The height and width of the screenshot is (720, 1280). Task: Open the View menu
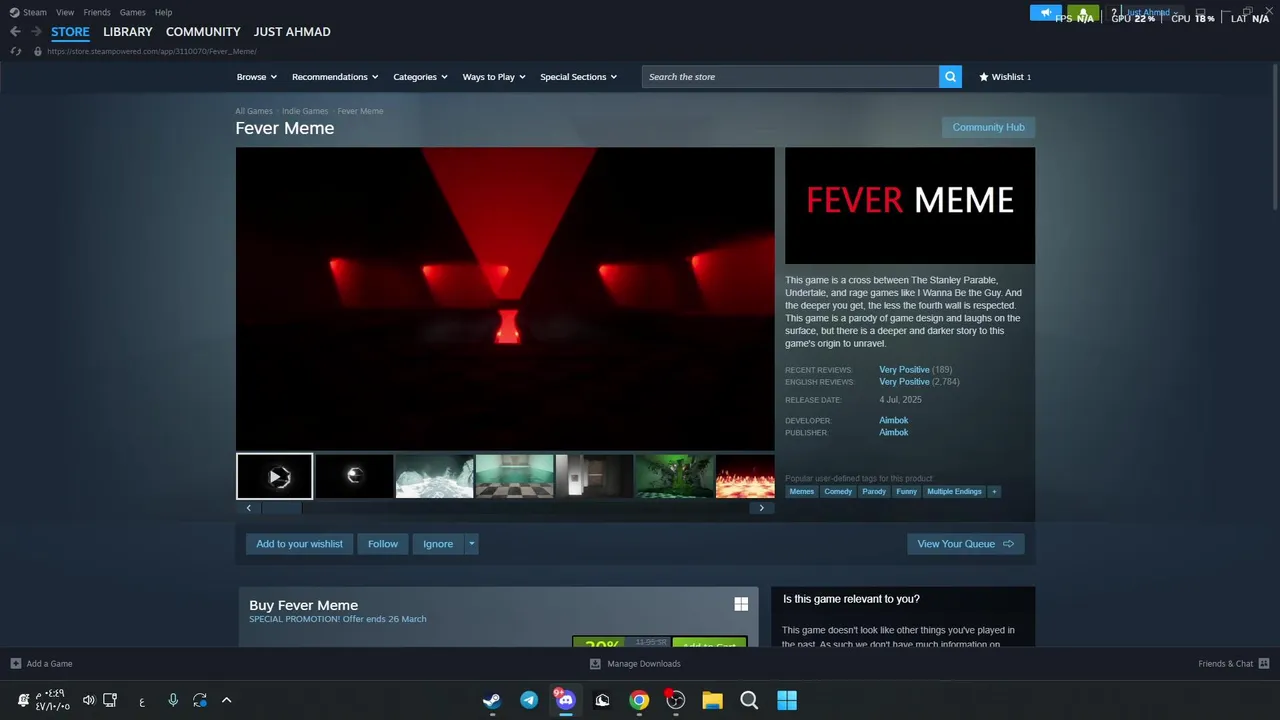coord(65,12)
